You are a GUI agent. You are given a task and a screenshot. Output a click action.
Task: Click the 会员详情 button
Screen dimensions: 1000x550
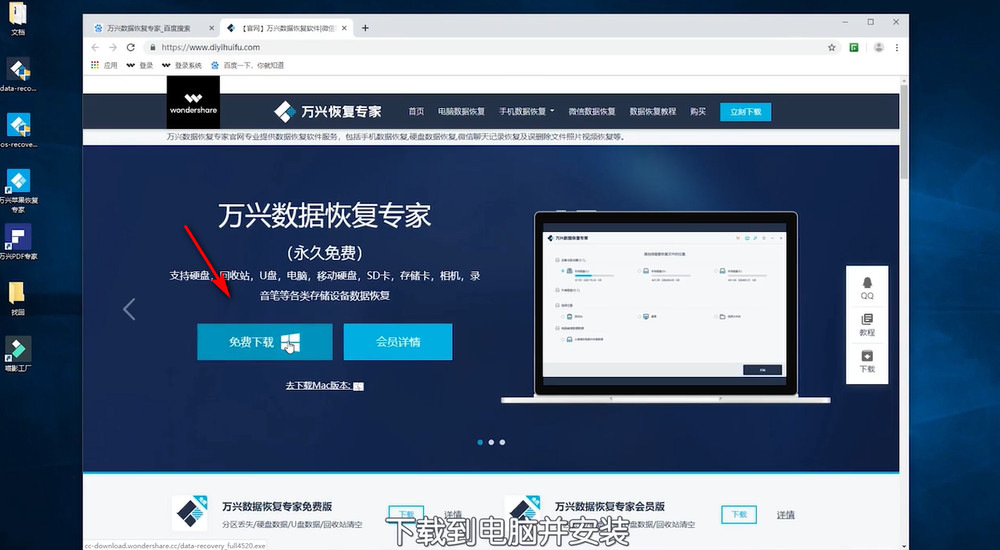click(398, 342)
